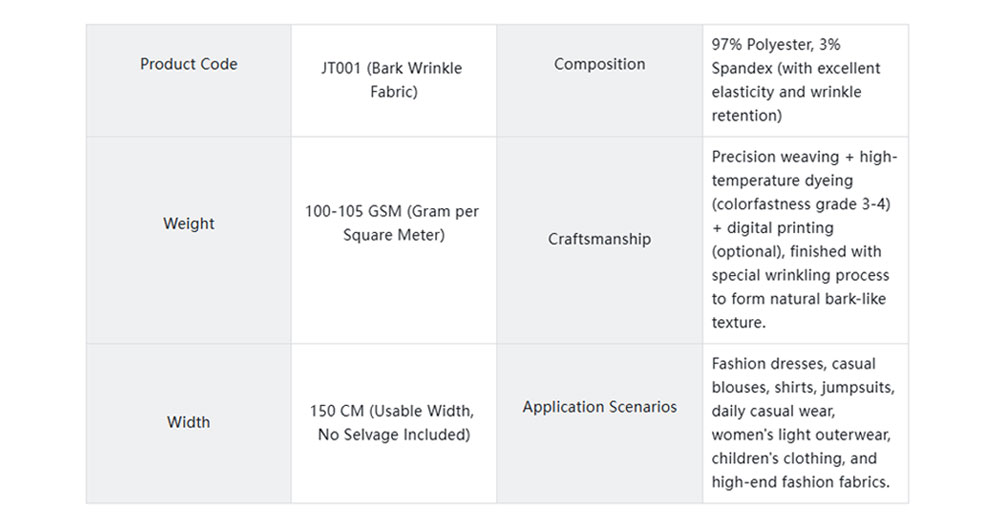1000x532 pixels.
Task: Click the "colorfastness grade 3-4" text
Action: 801,204
